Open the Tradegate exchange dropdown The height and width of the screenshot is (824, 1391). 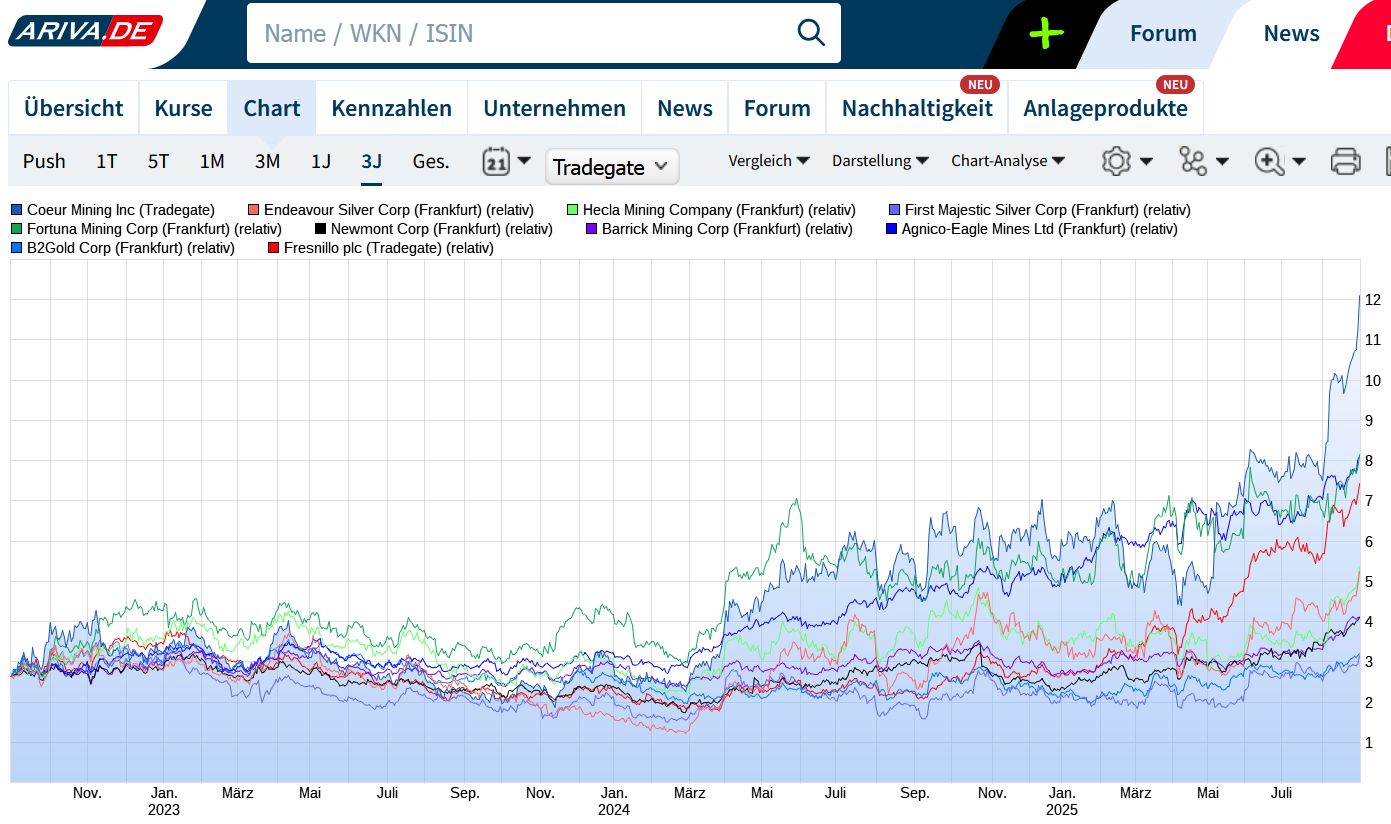pyautogui.click(x=611, y=167)
